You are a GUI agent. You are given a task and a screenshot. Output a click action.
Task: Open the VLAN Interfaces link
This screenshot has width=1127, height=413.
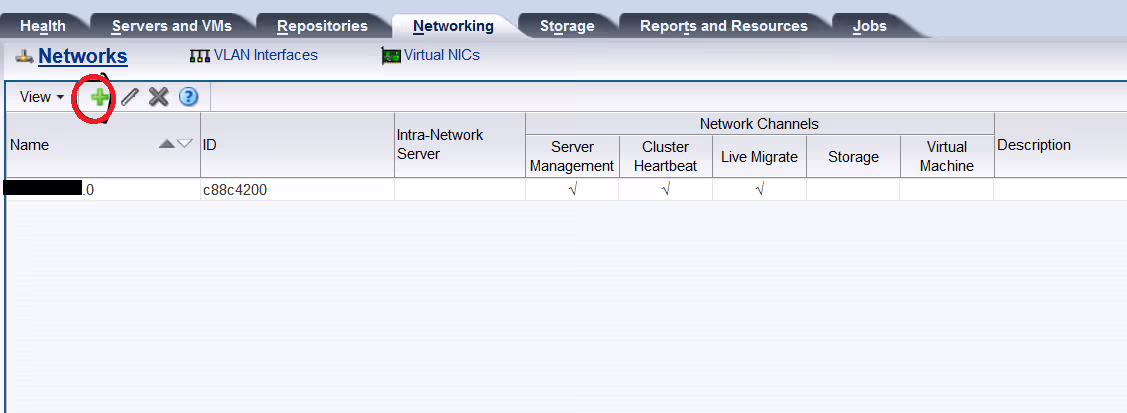pyautogui.click(x=265, y=55)
